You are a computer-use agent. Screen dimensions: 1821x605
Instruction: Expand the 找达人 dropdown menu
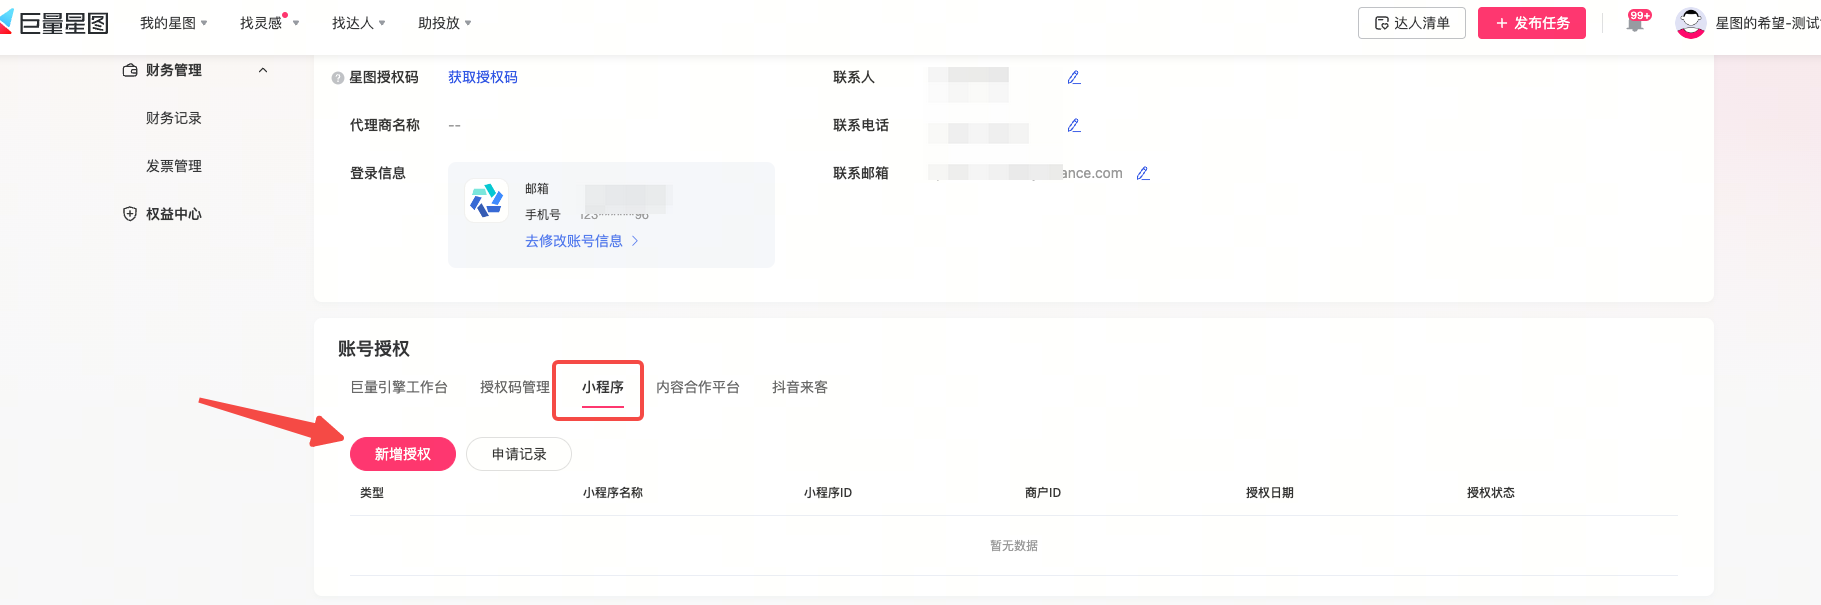358,23
